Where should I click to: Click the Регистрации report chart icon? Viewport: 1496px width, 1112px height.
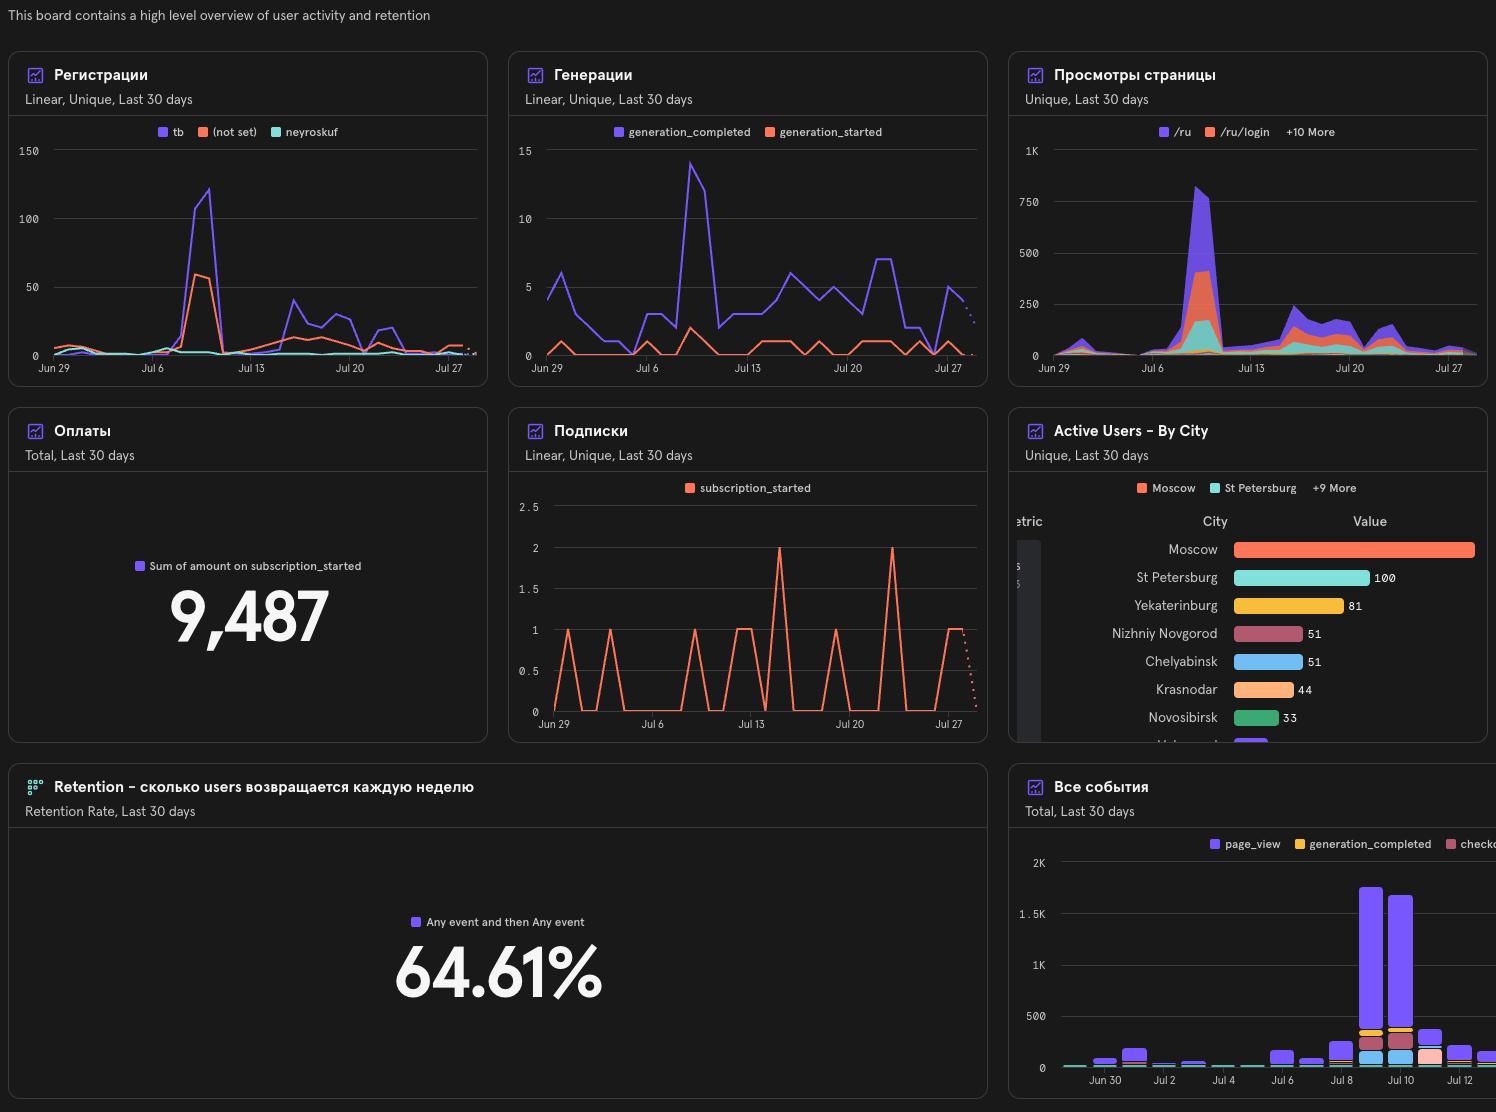coord(35,75)
